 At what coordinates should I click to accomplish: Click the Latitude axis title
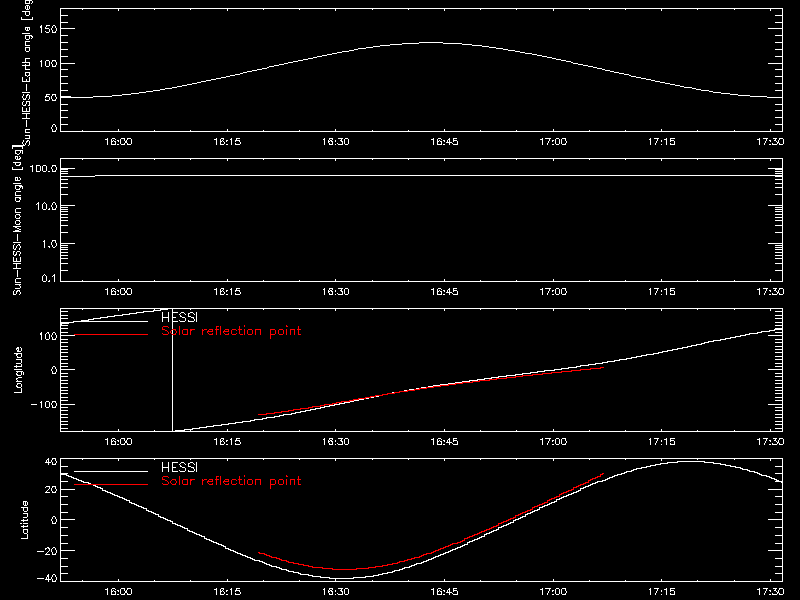[24, 520]
